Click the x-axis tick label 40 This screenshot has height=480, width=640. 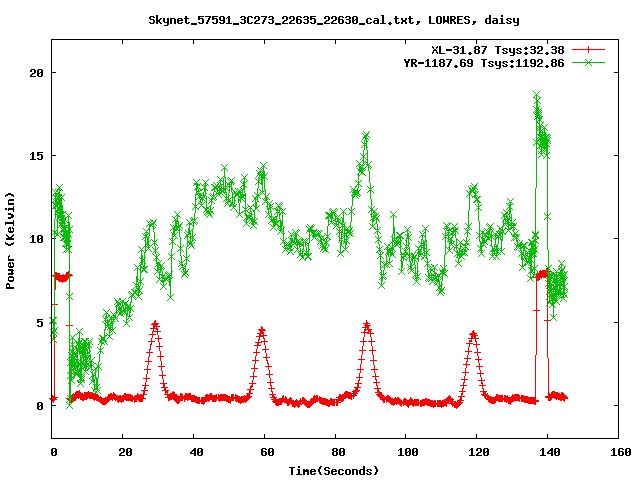click(196, 452)
